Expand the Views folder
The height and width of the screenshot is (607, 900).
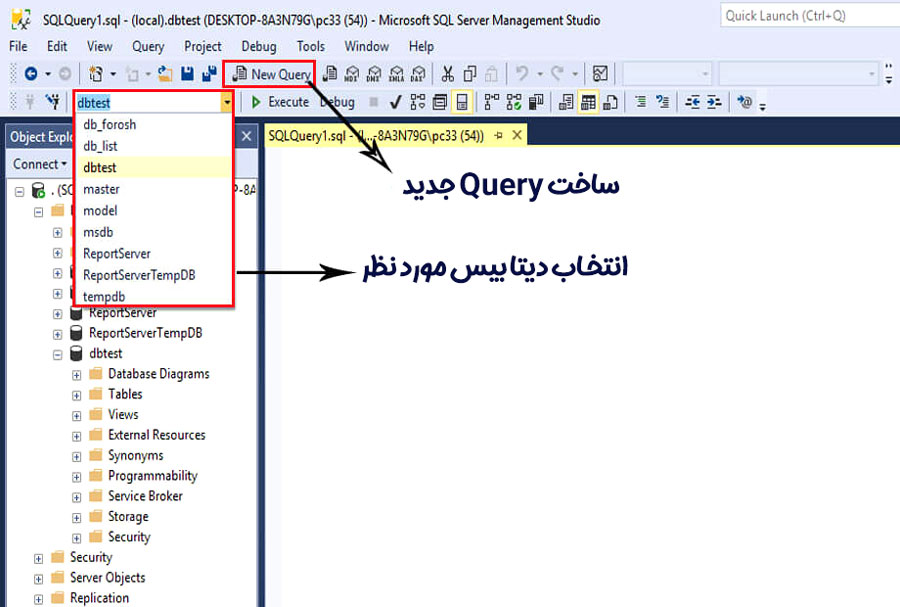pyautogui.click(x=76, y=416)
